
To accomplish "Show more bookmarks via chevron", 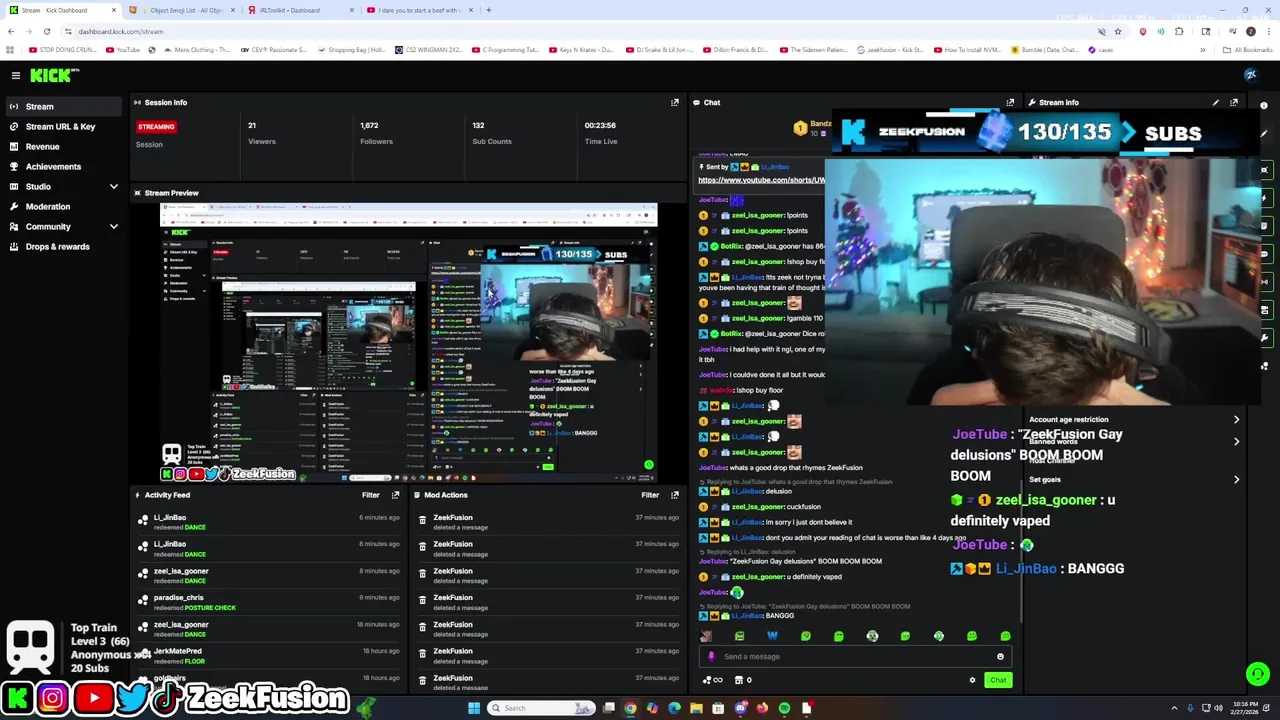I will tap(1204, 50).
